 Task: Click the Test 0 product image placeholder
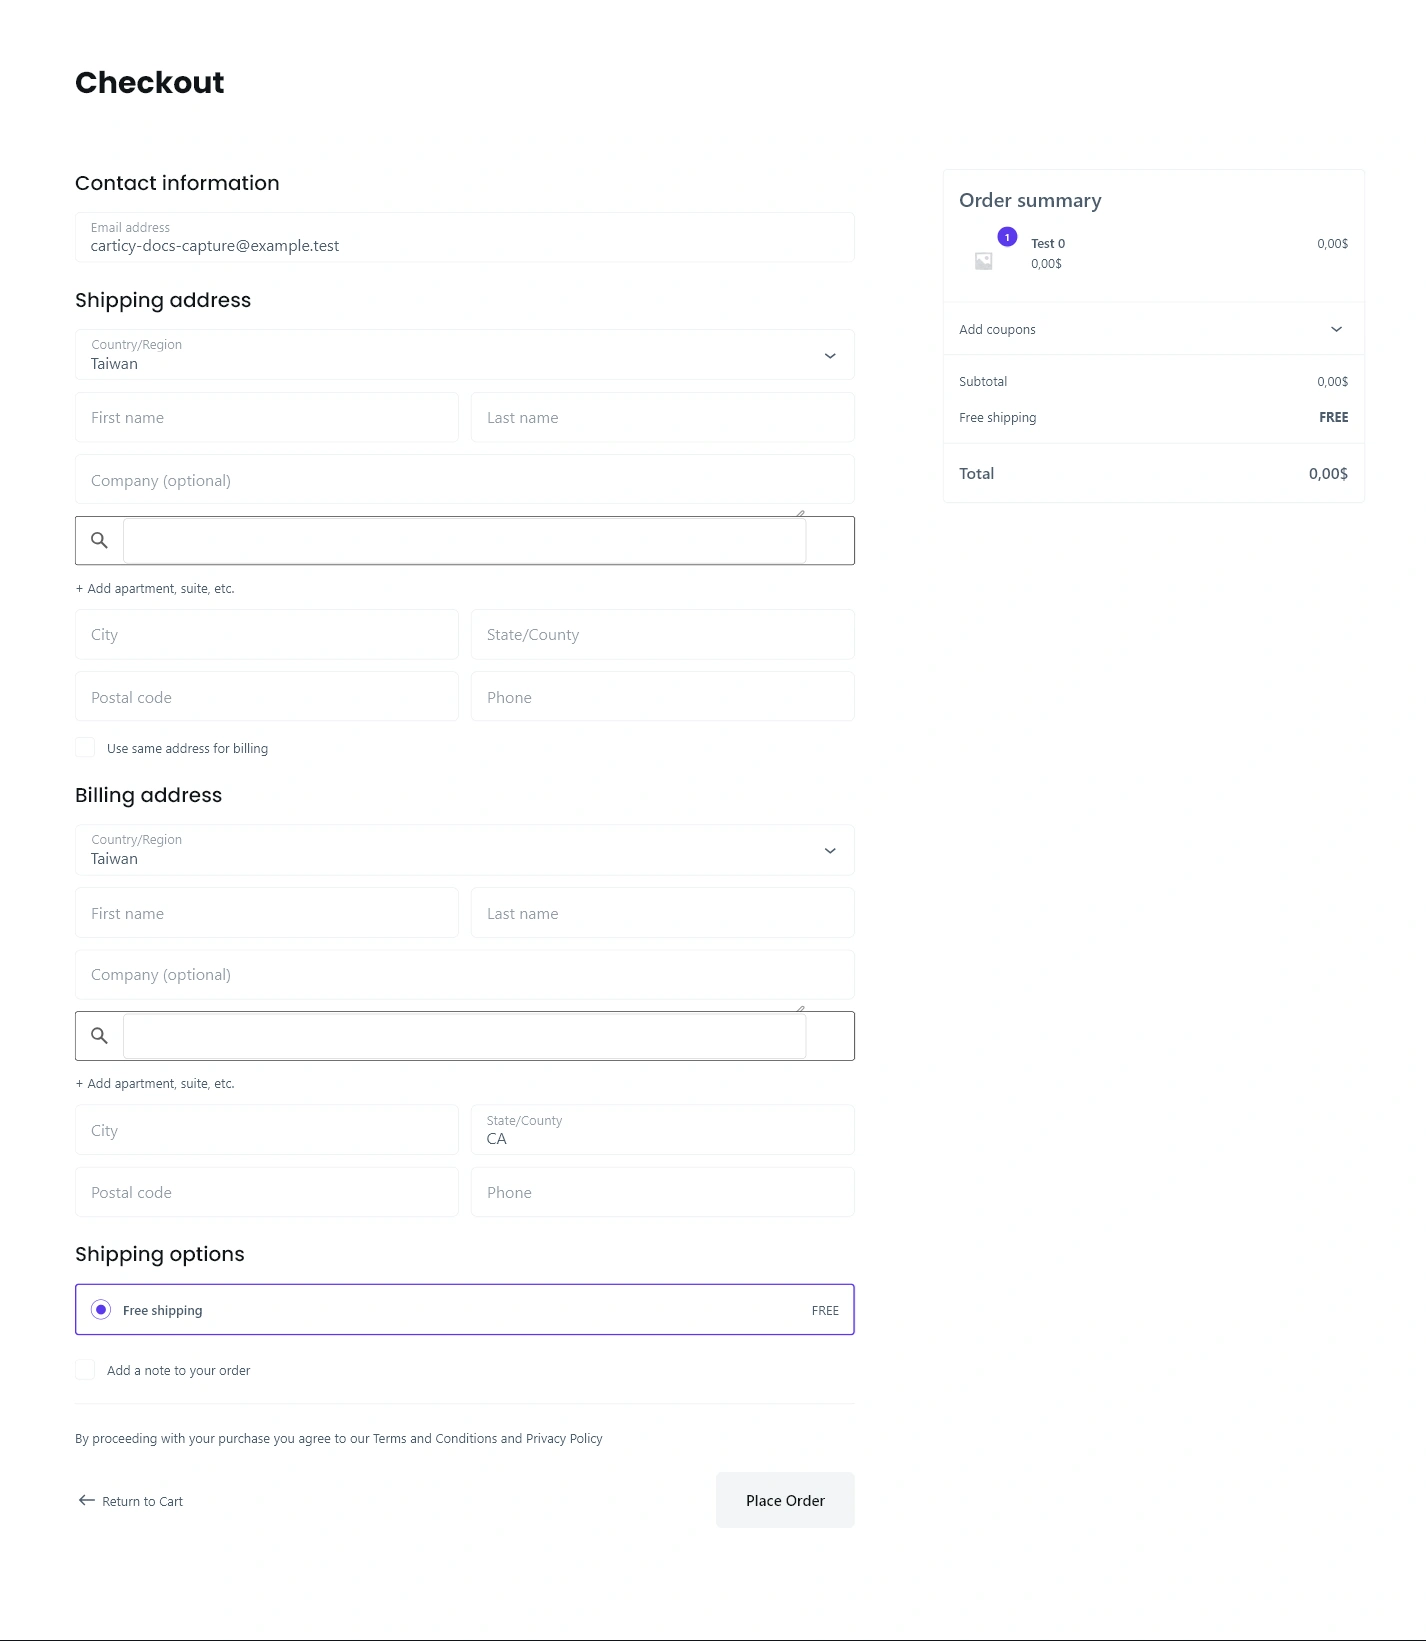(984, 261)
